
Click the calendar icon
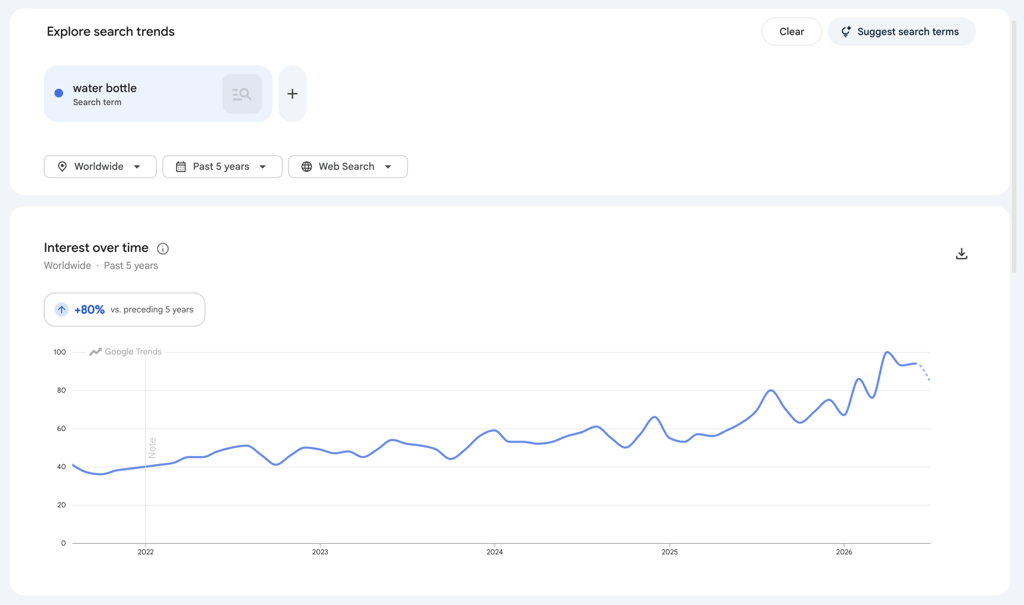[181, 167]
